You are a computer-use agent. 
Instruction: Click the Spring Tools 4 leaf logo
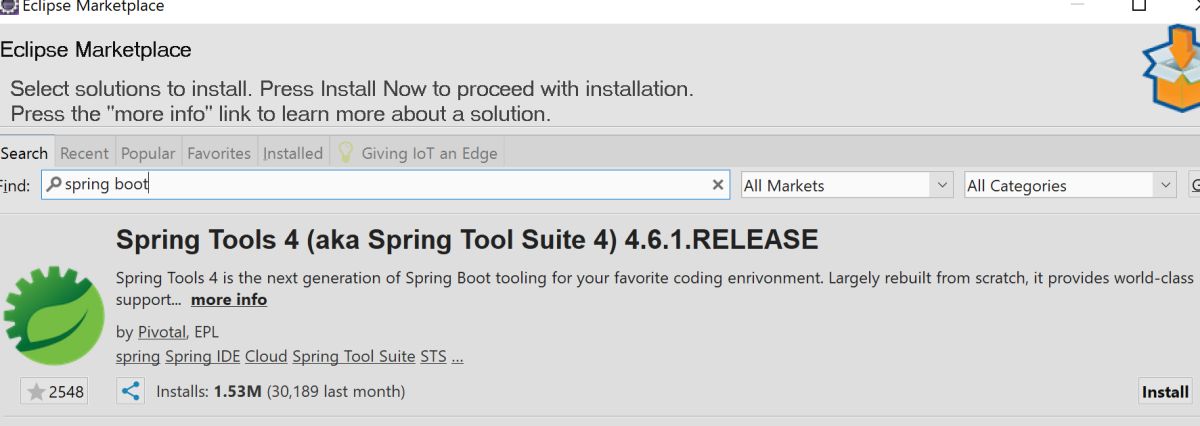52,315
